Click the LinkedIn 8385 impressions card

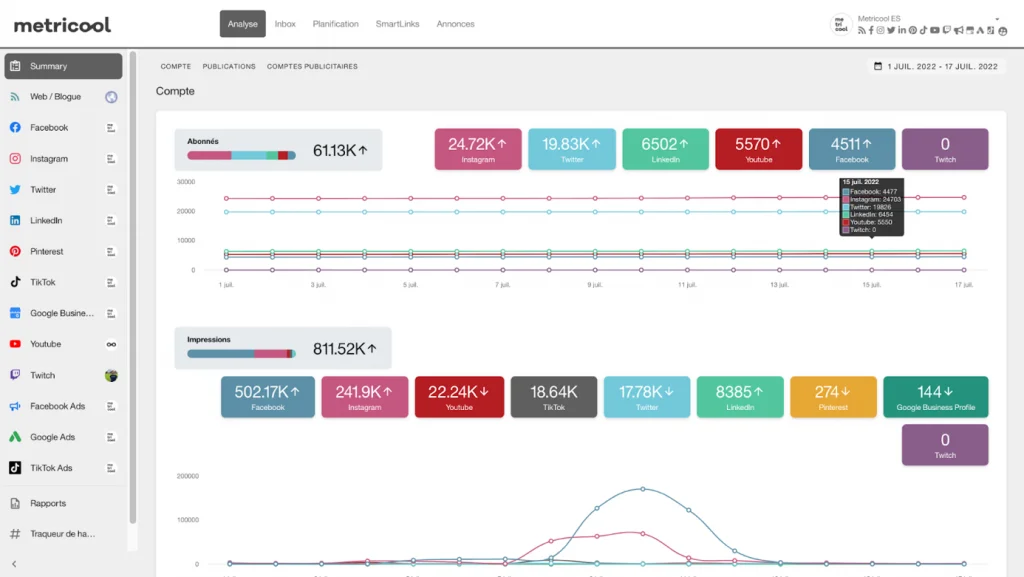pyautogui.click(x=740, y=397)
